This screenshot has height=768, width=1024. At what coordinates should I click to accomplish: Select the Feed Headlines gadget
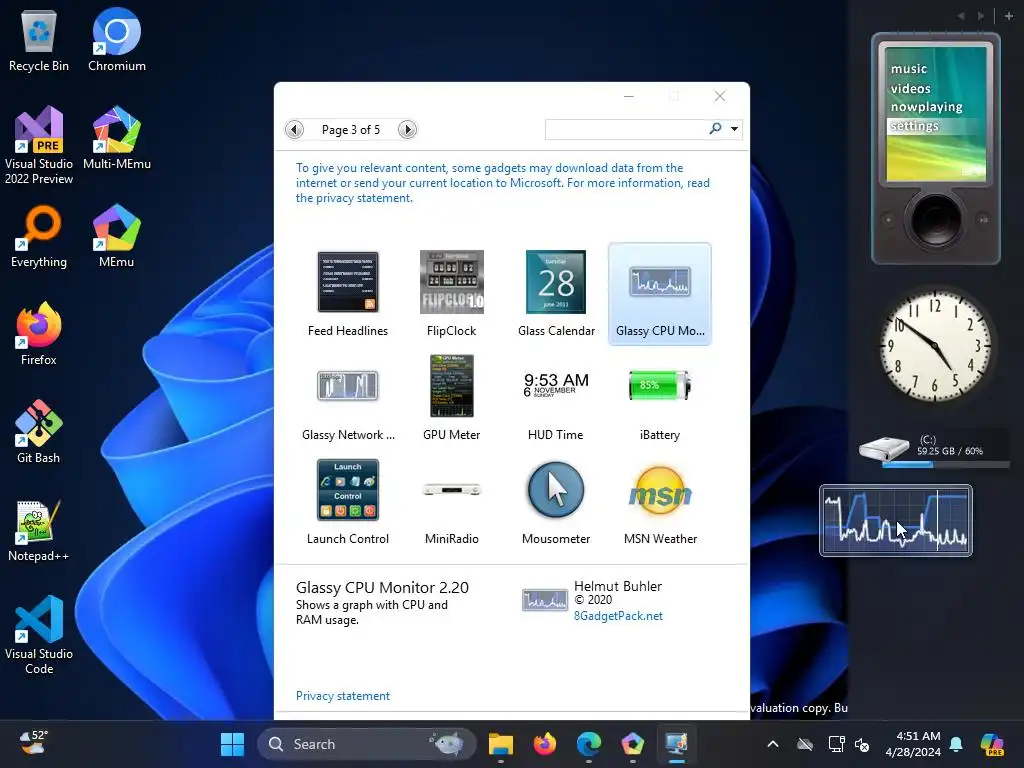coord(347,293)
